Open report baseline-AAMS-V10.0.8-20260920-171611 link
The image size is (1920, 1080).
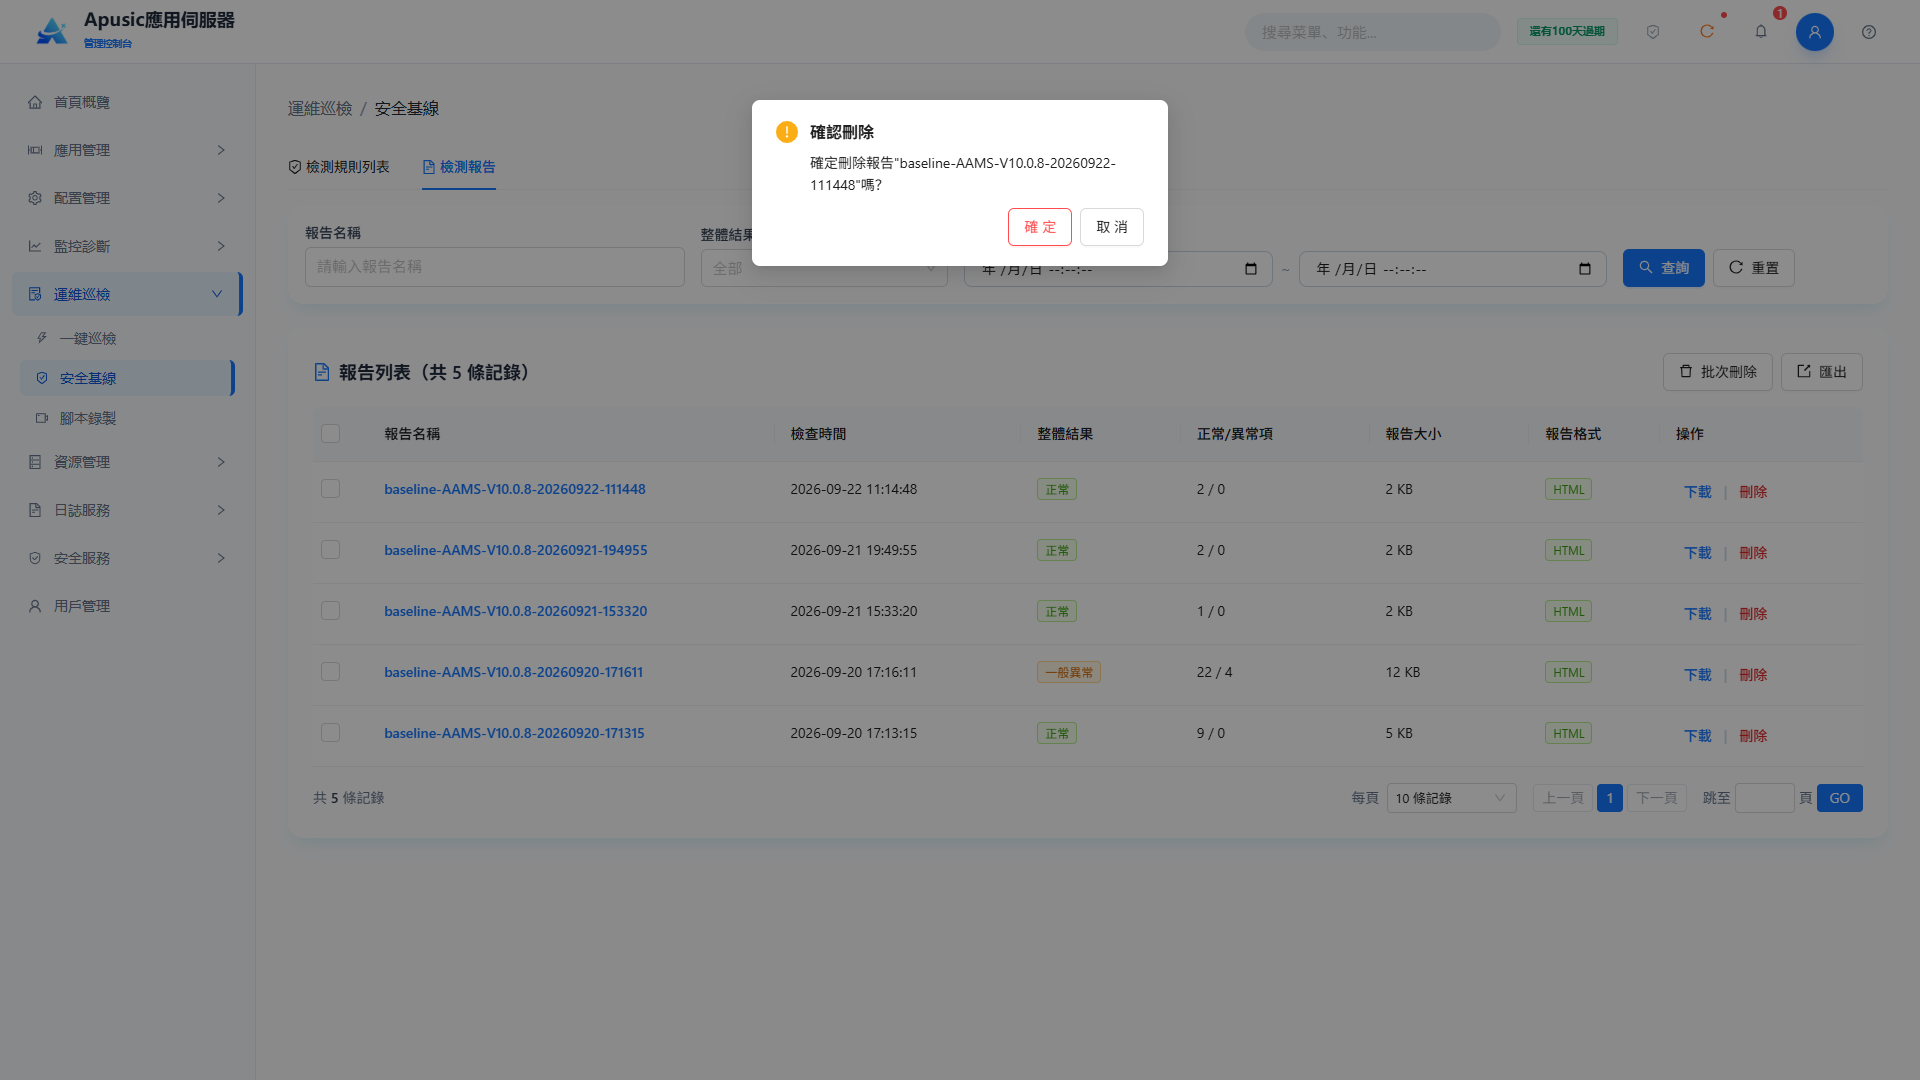513,672
